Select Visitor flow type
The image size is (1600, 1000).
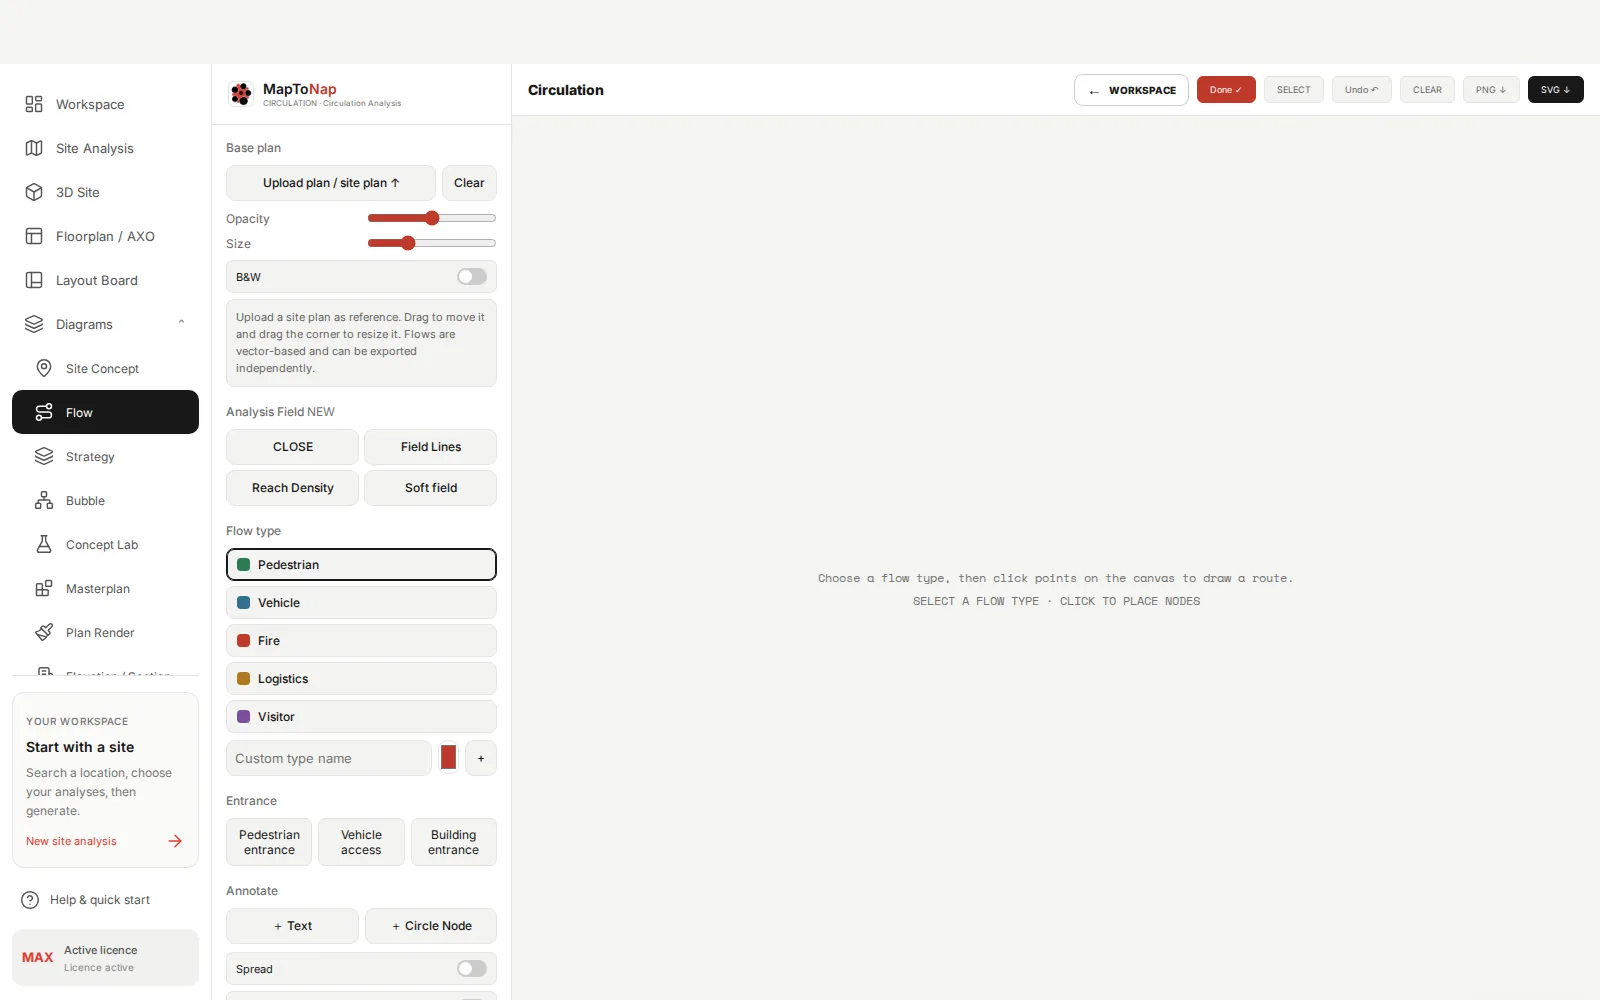(x=361, y=717)
